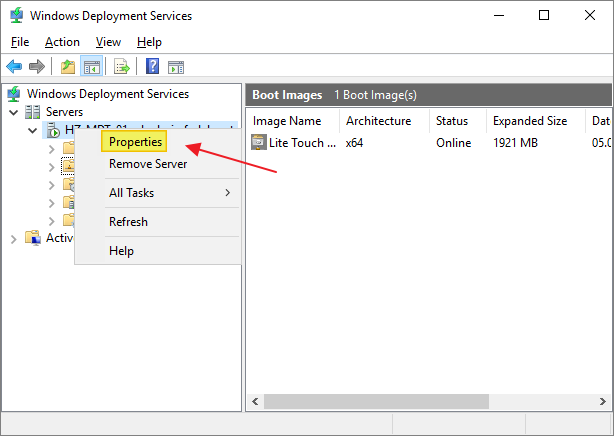Click the blue Help question mark icon
Viewport: 614px width, 436px height.
click(152, 67)
